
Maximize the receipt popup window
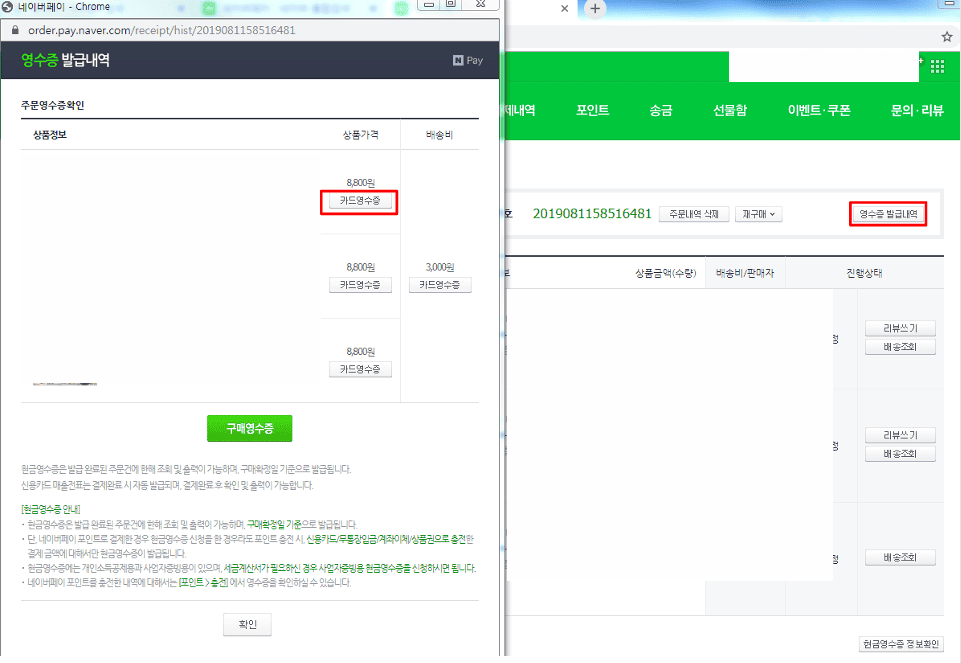(451, 4)
